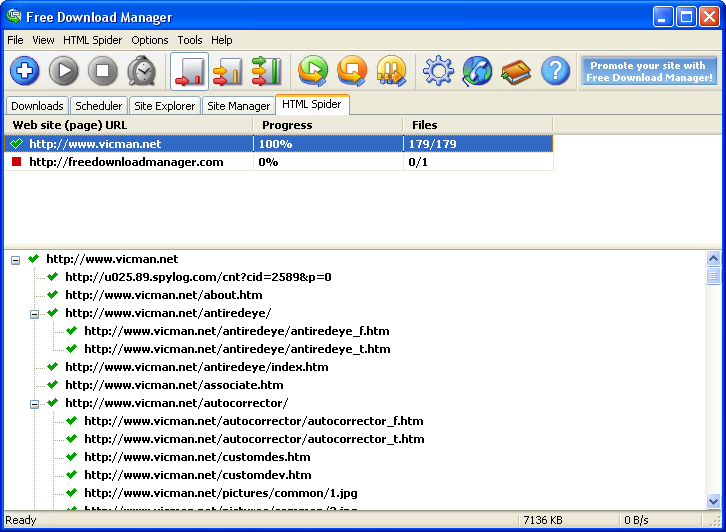The height and width of the screenshot is (532, 726).
Task: Click the scroll down arrow in tree pane
Action: (713, 501)
